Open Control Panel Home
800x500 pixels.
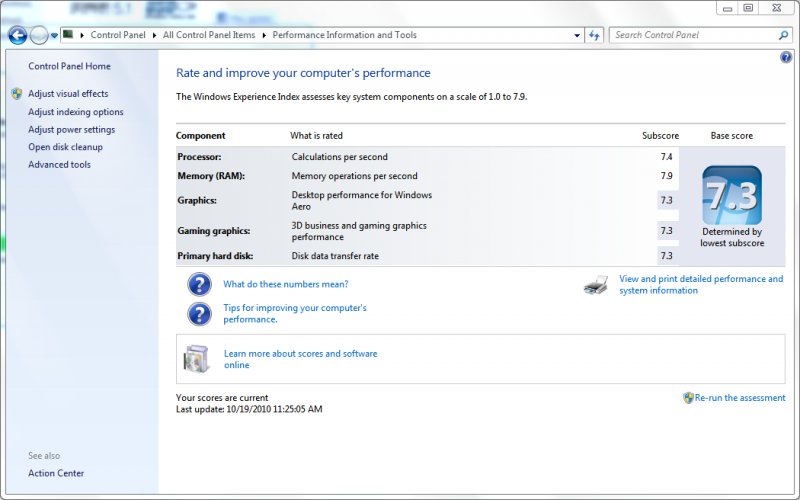click(x=69, y=66)
